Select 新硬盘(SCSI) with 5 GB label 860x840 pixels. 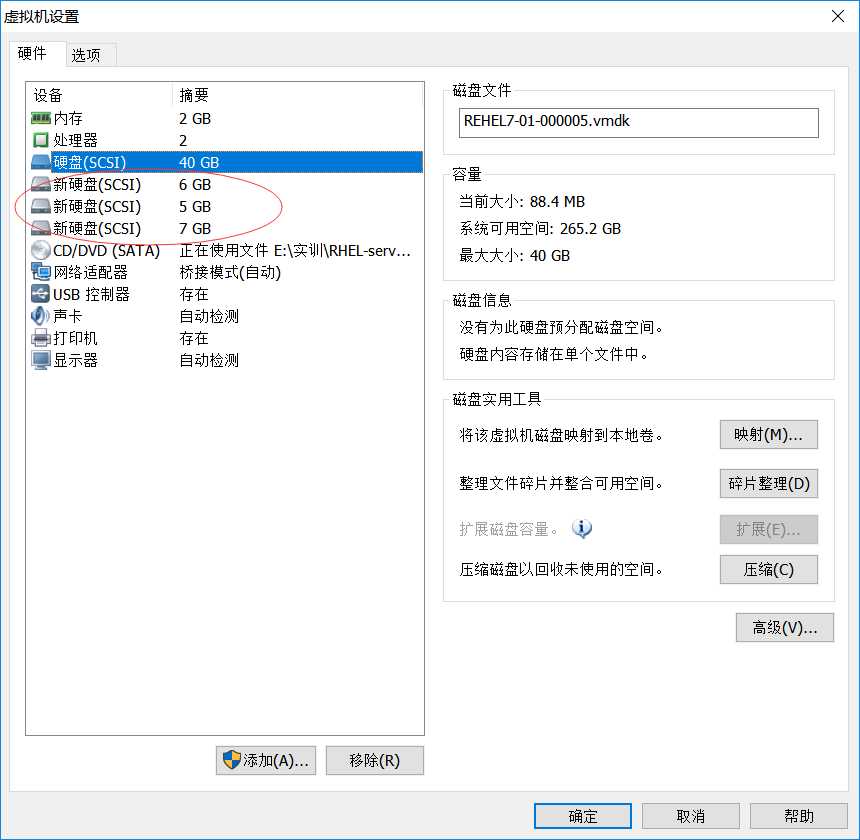tap(97, 206)
